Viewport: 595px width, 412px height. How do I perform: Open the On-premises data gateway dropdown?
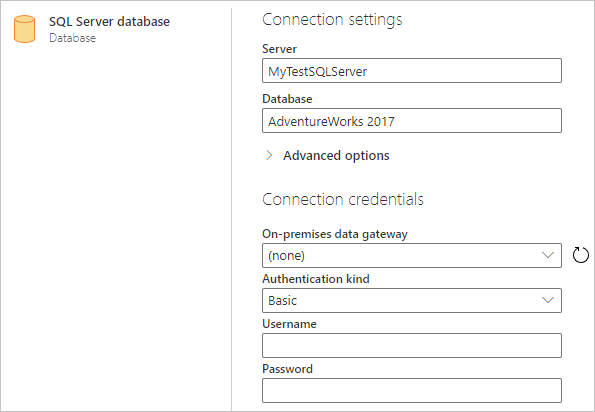pos(412,255)
